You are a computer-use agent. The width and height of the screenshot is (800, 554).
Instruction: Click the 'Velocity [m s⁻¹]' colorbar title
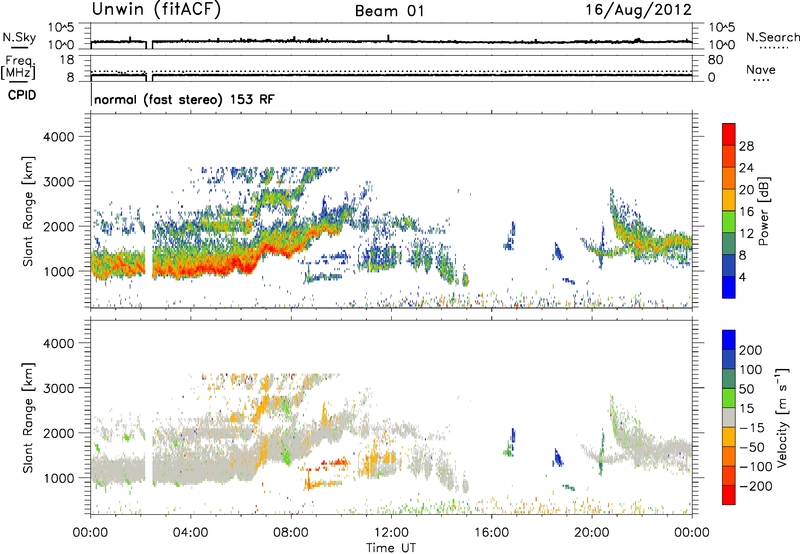pyautogui.click(x=781, y=418)
